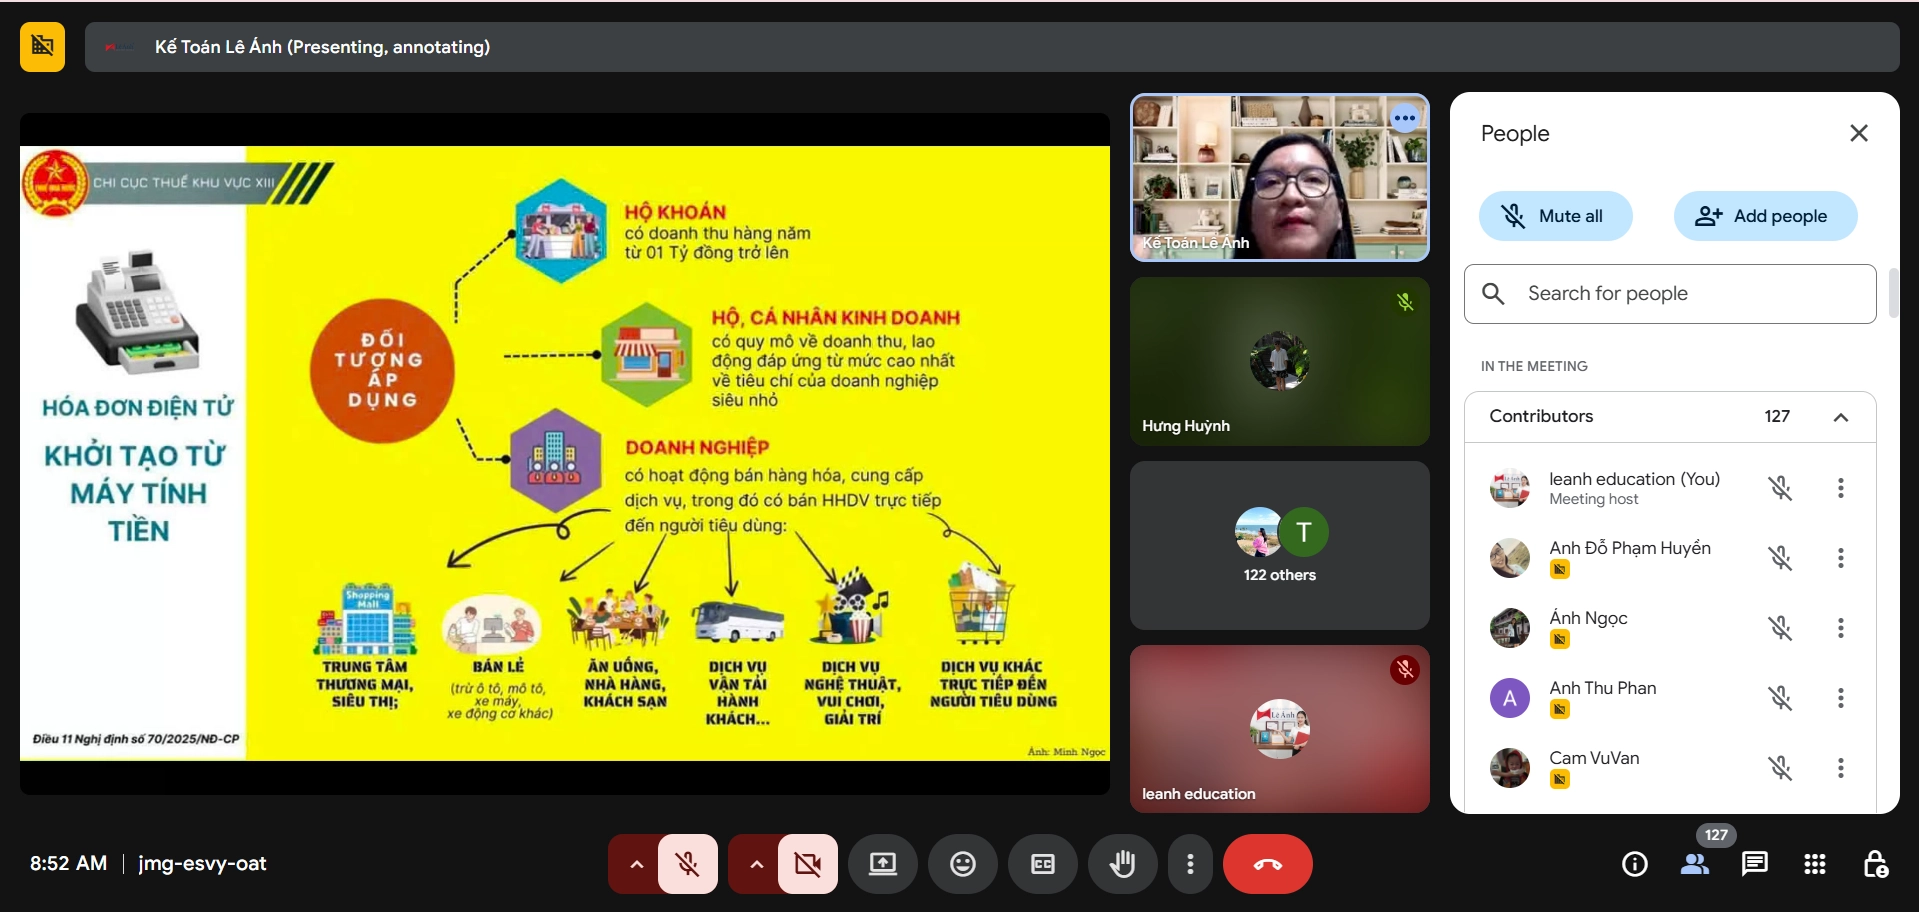This screenshot has height=912, width=1919.
Task: Turn on closed captions
Action: click(x=1042, y=864)
